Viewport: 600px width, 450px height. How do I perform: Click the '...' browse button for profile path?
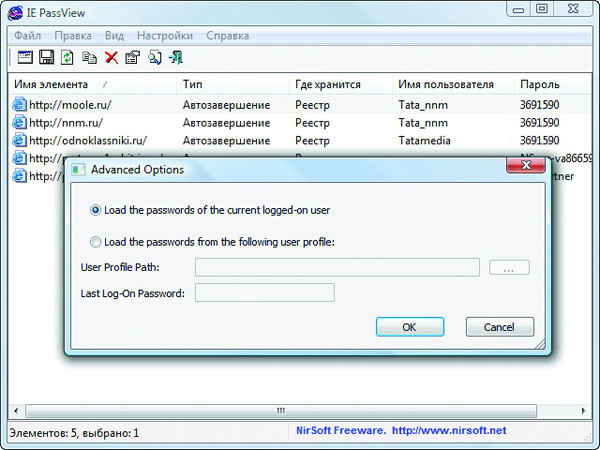[x=509, y=267]
